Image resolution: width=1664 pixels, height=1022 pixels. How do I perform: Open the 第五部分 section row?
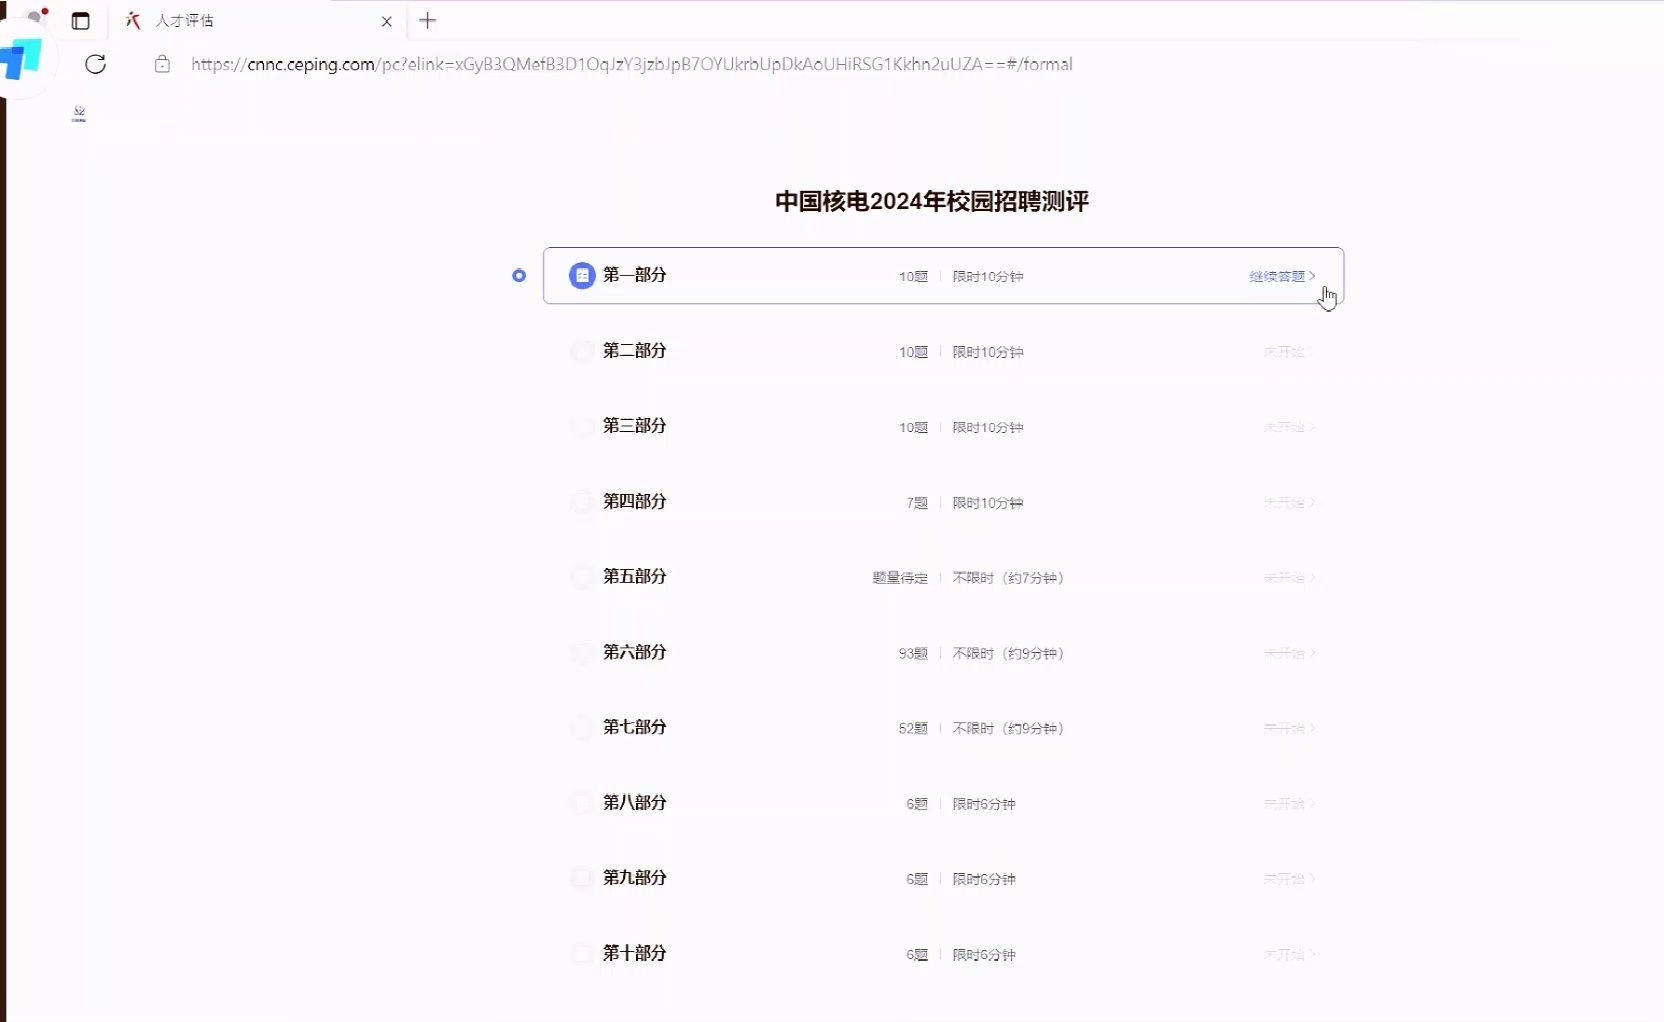point(943,577)
